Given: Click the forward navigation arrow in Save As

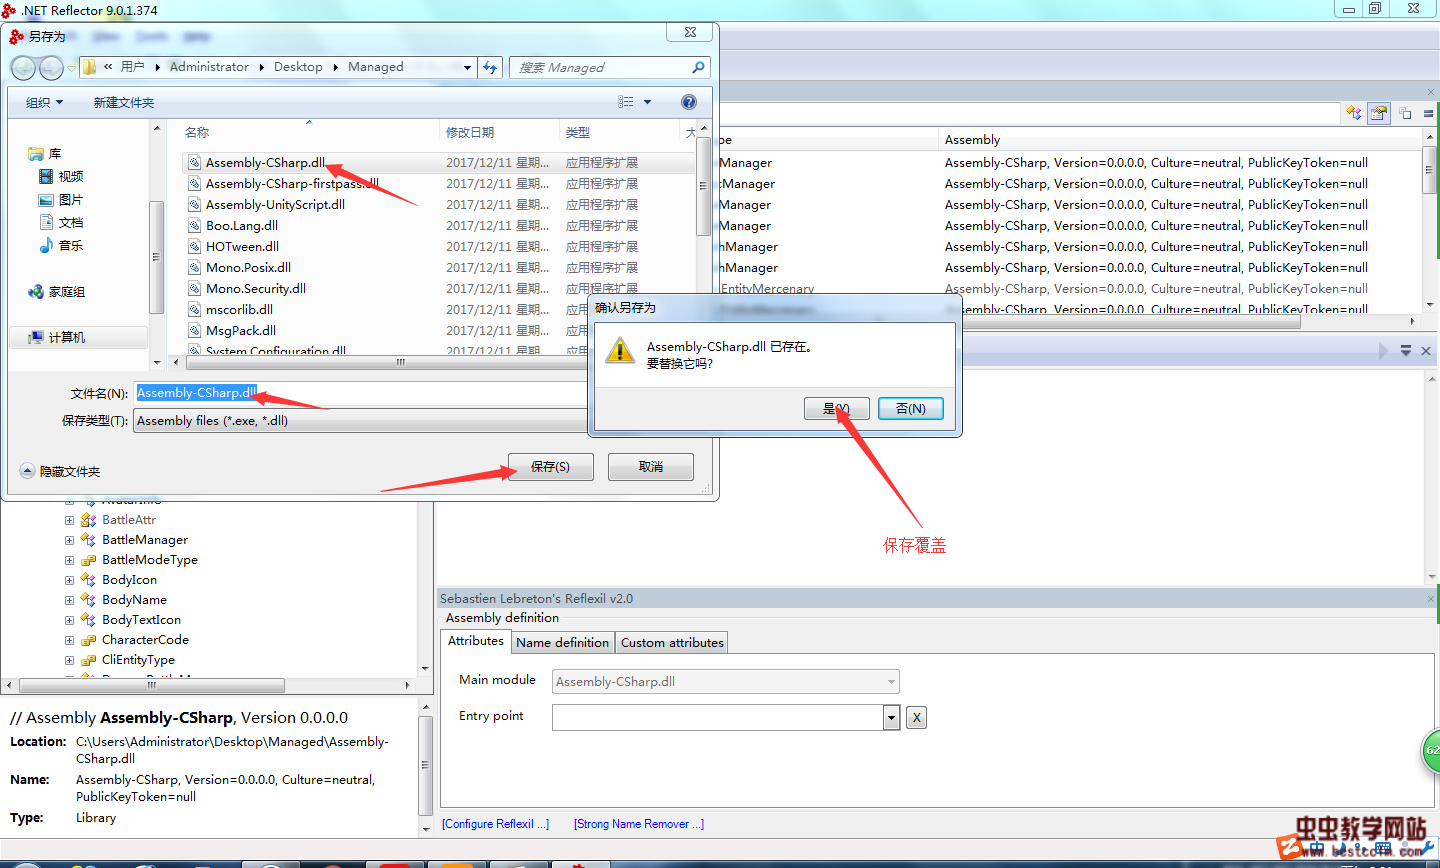Looking at the screenshot, I should coord(51,68).
